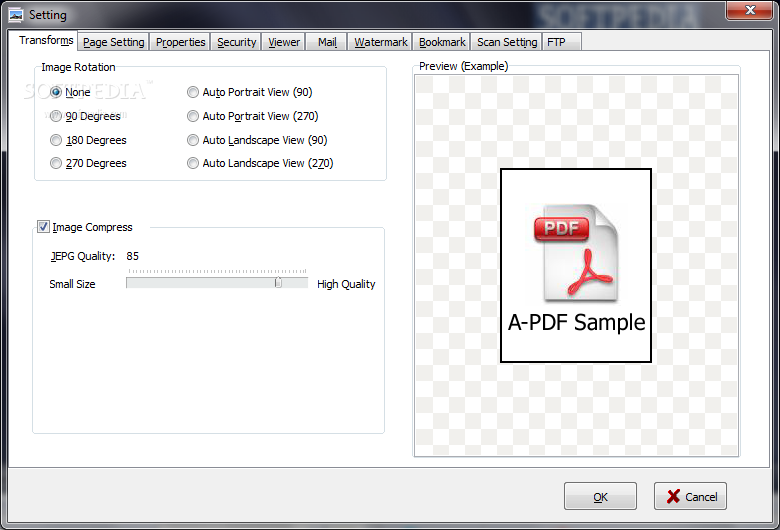Screen dimensions: 780x530
Task: Click the A-PDF Sample preview thumbnail
Action: click(x=576, y=266)
